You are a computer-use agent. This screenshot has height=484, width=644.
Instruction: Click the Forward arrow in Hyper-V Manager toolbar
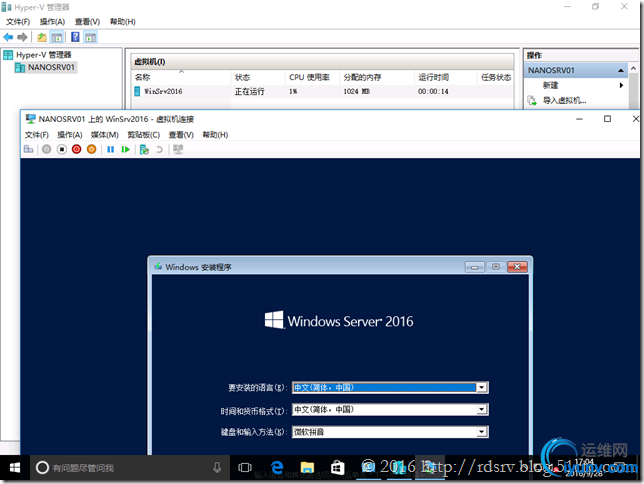(x=22, y=37)
